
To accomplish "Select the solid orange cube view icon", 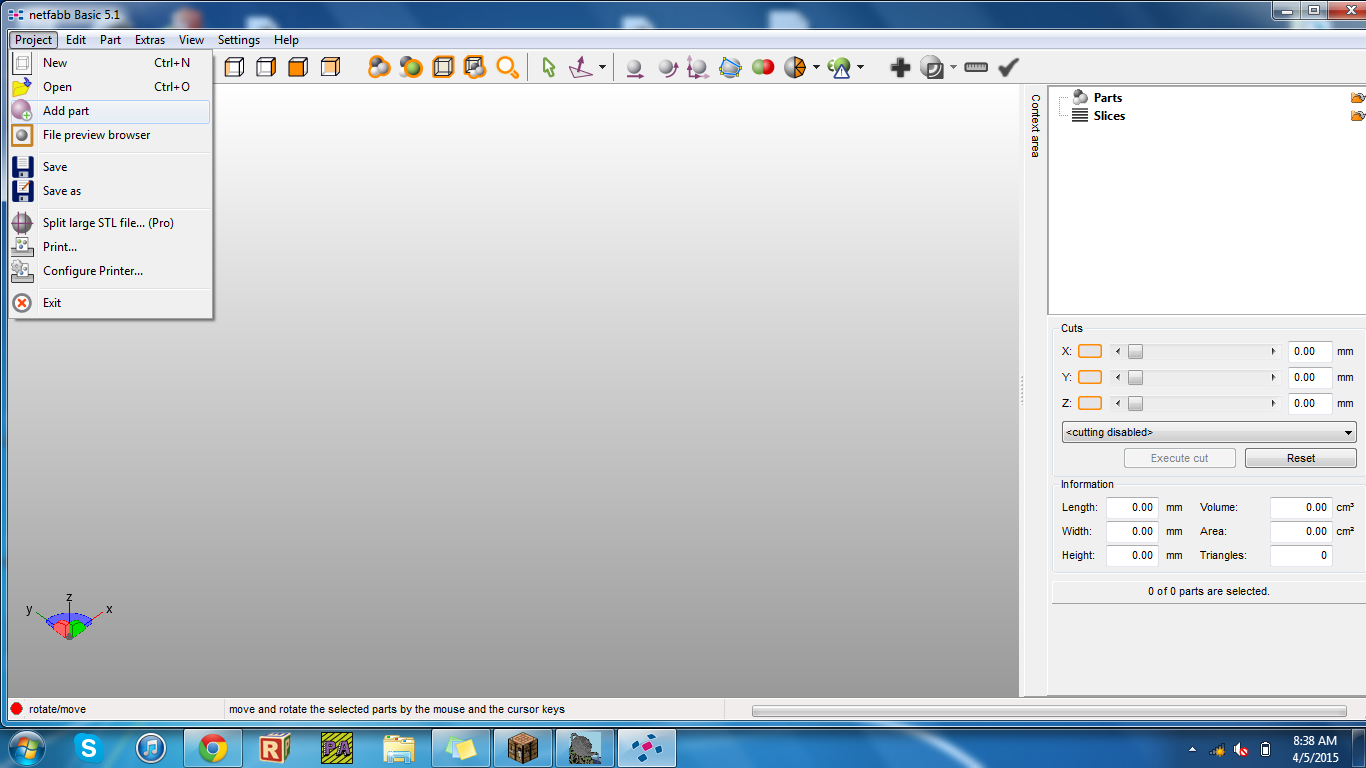I will pyautogui.click(x=298, y=67).
